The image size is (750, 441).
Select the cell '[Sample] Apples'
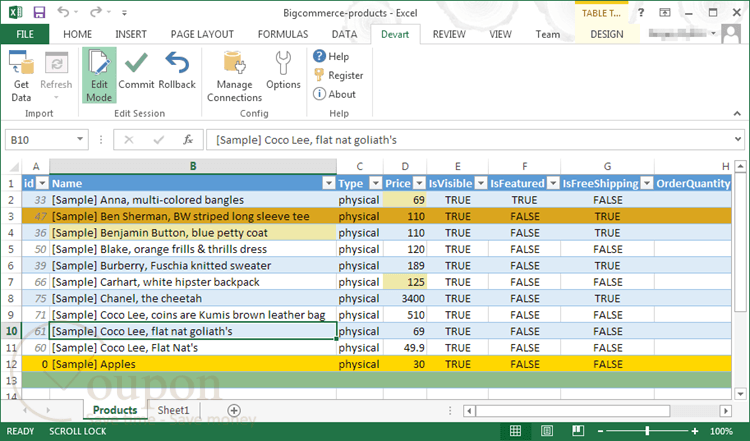tap(193, 364)
